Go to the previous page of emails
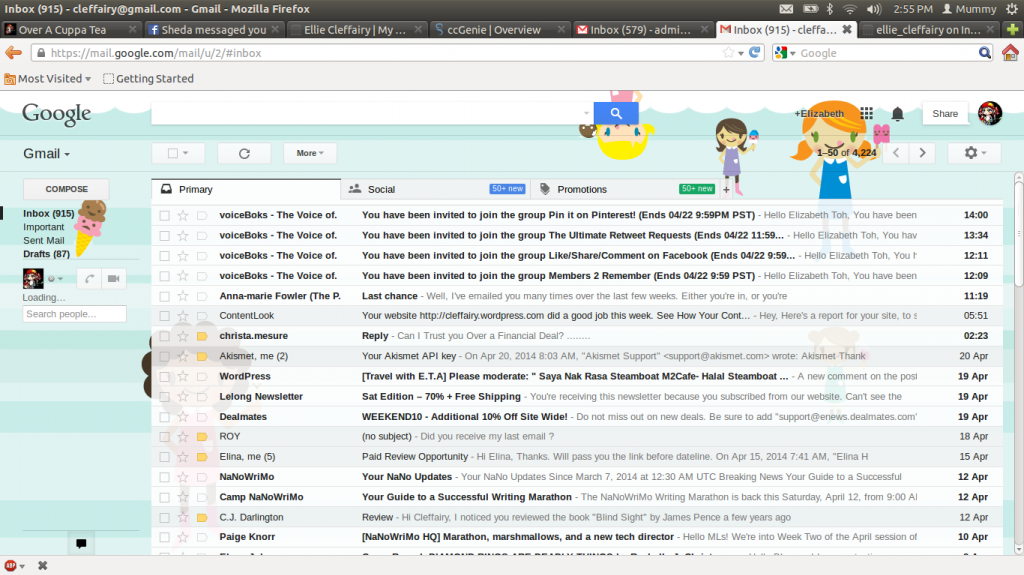Screen dimensions: 1024x575 click(x=896, y=153)
